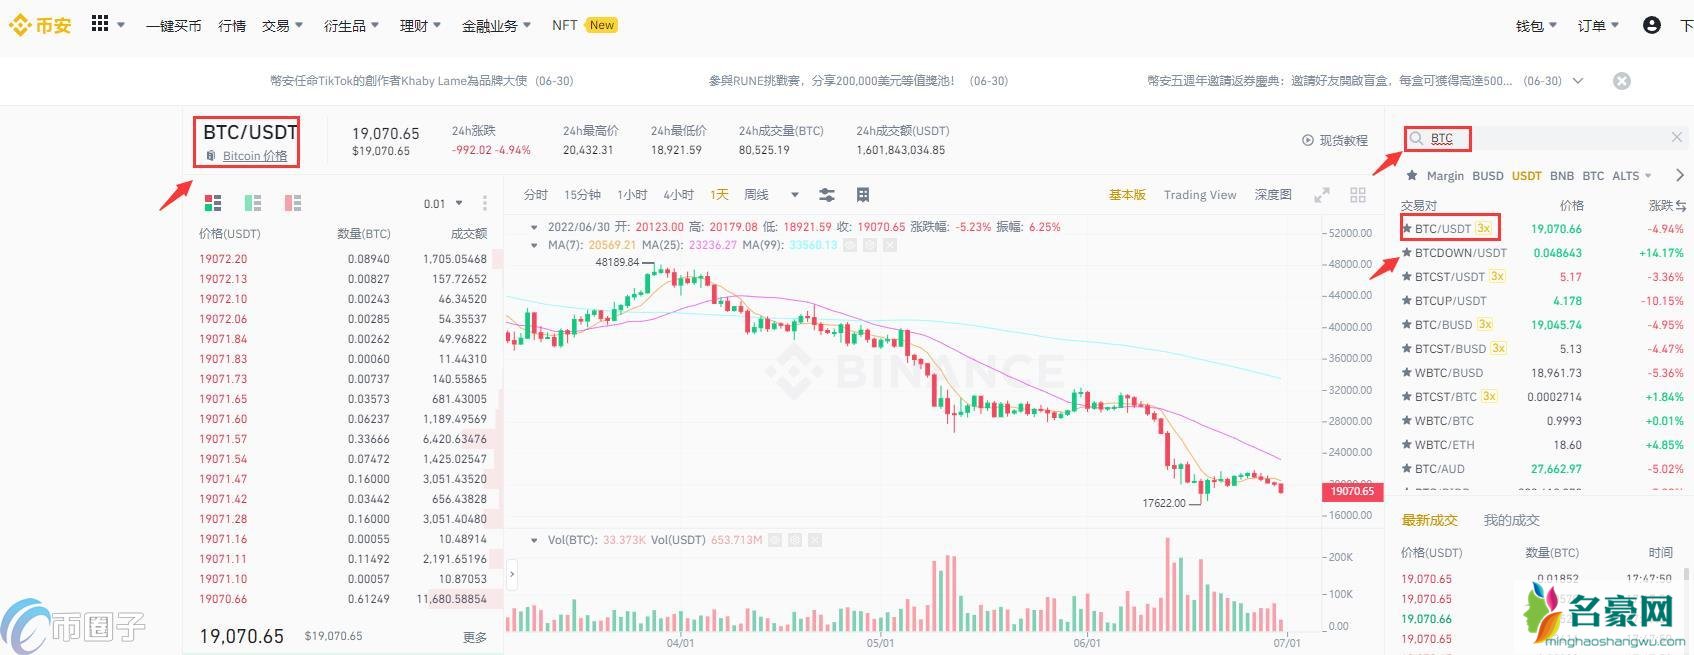Image resolution: width=1694 pixels, height=655 pixels.
Task: Show combined order book view icon
Action: coord(212,203)
